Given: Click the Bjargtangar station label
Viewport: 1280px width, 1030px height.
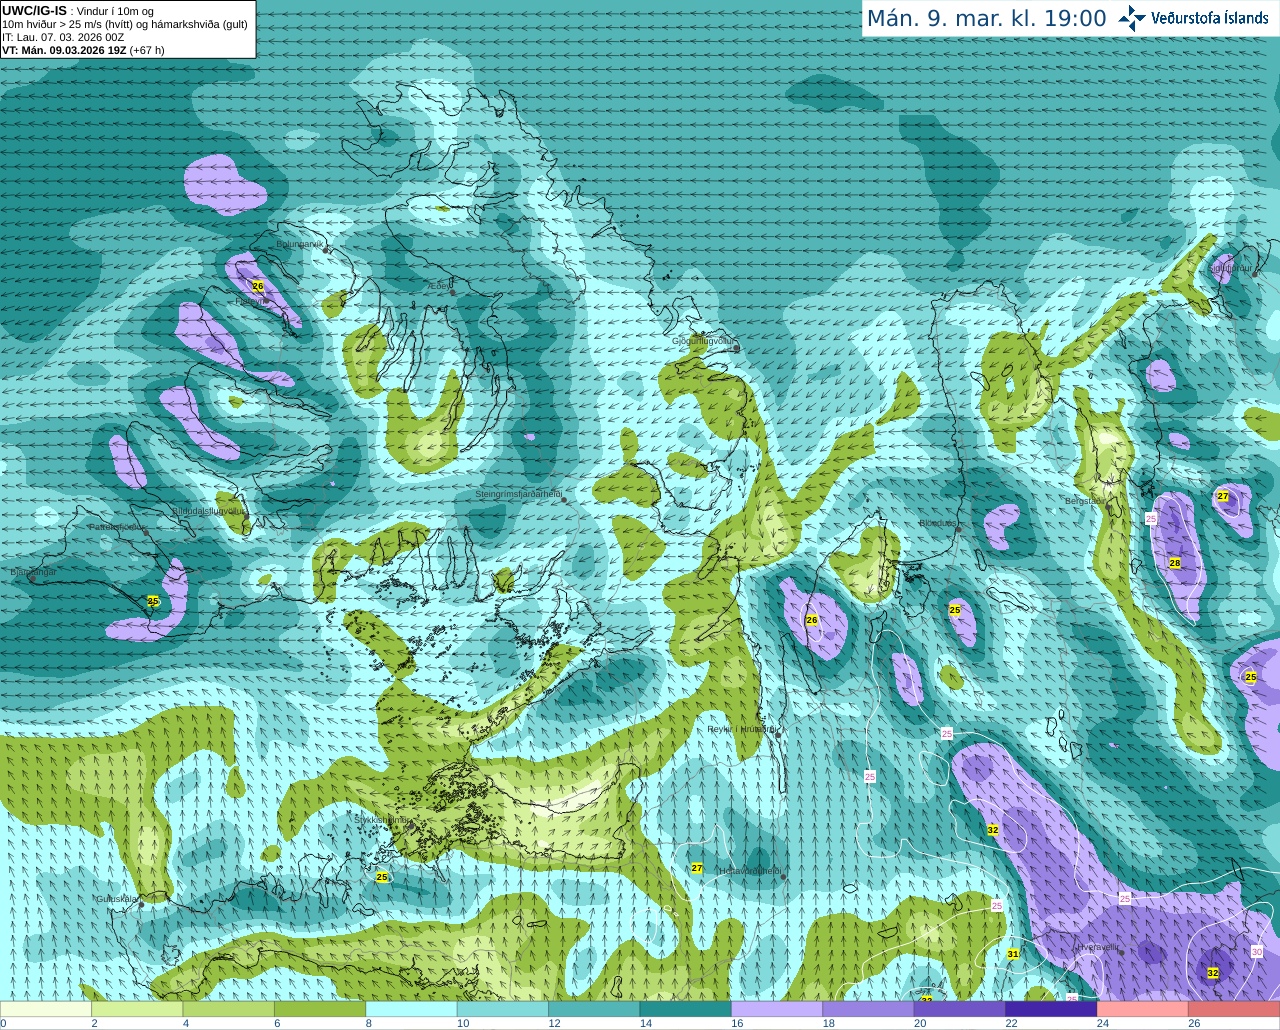Looking at the screenshot, I should (x=33, y=572).
